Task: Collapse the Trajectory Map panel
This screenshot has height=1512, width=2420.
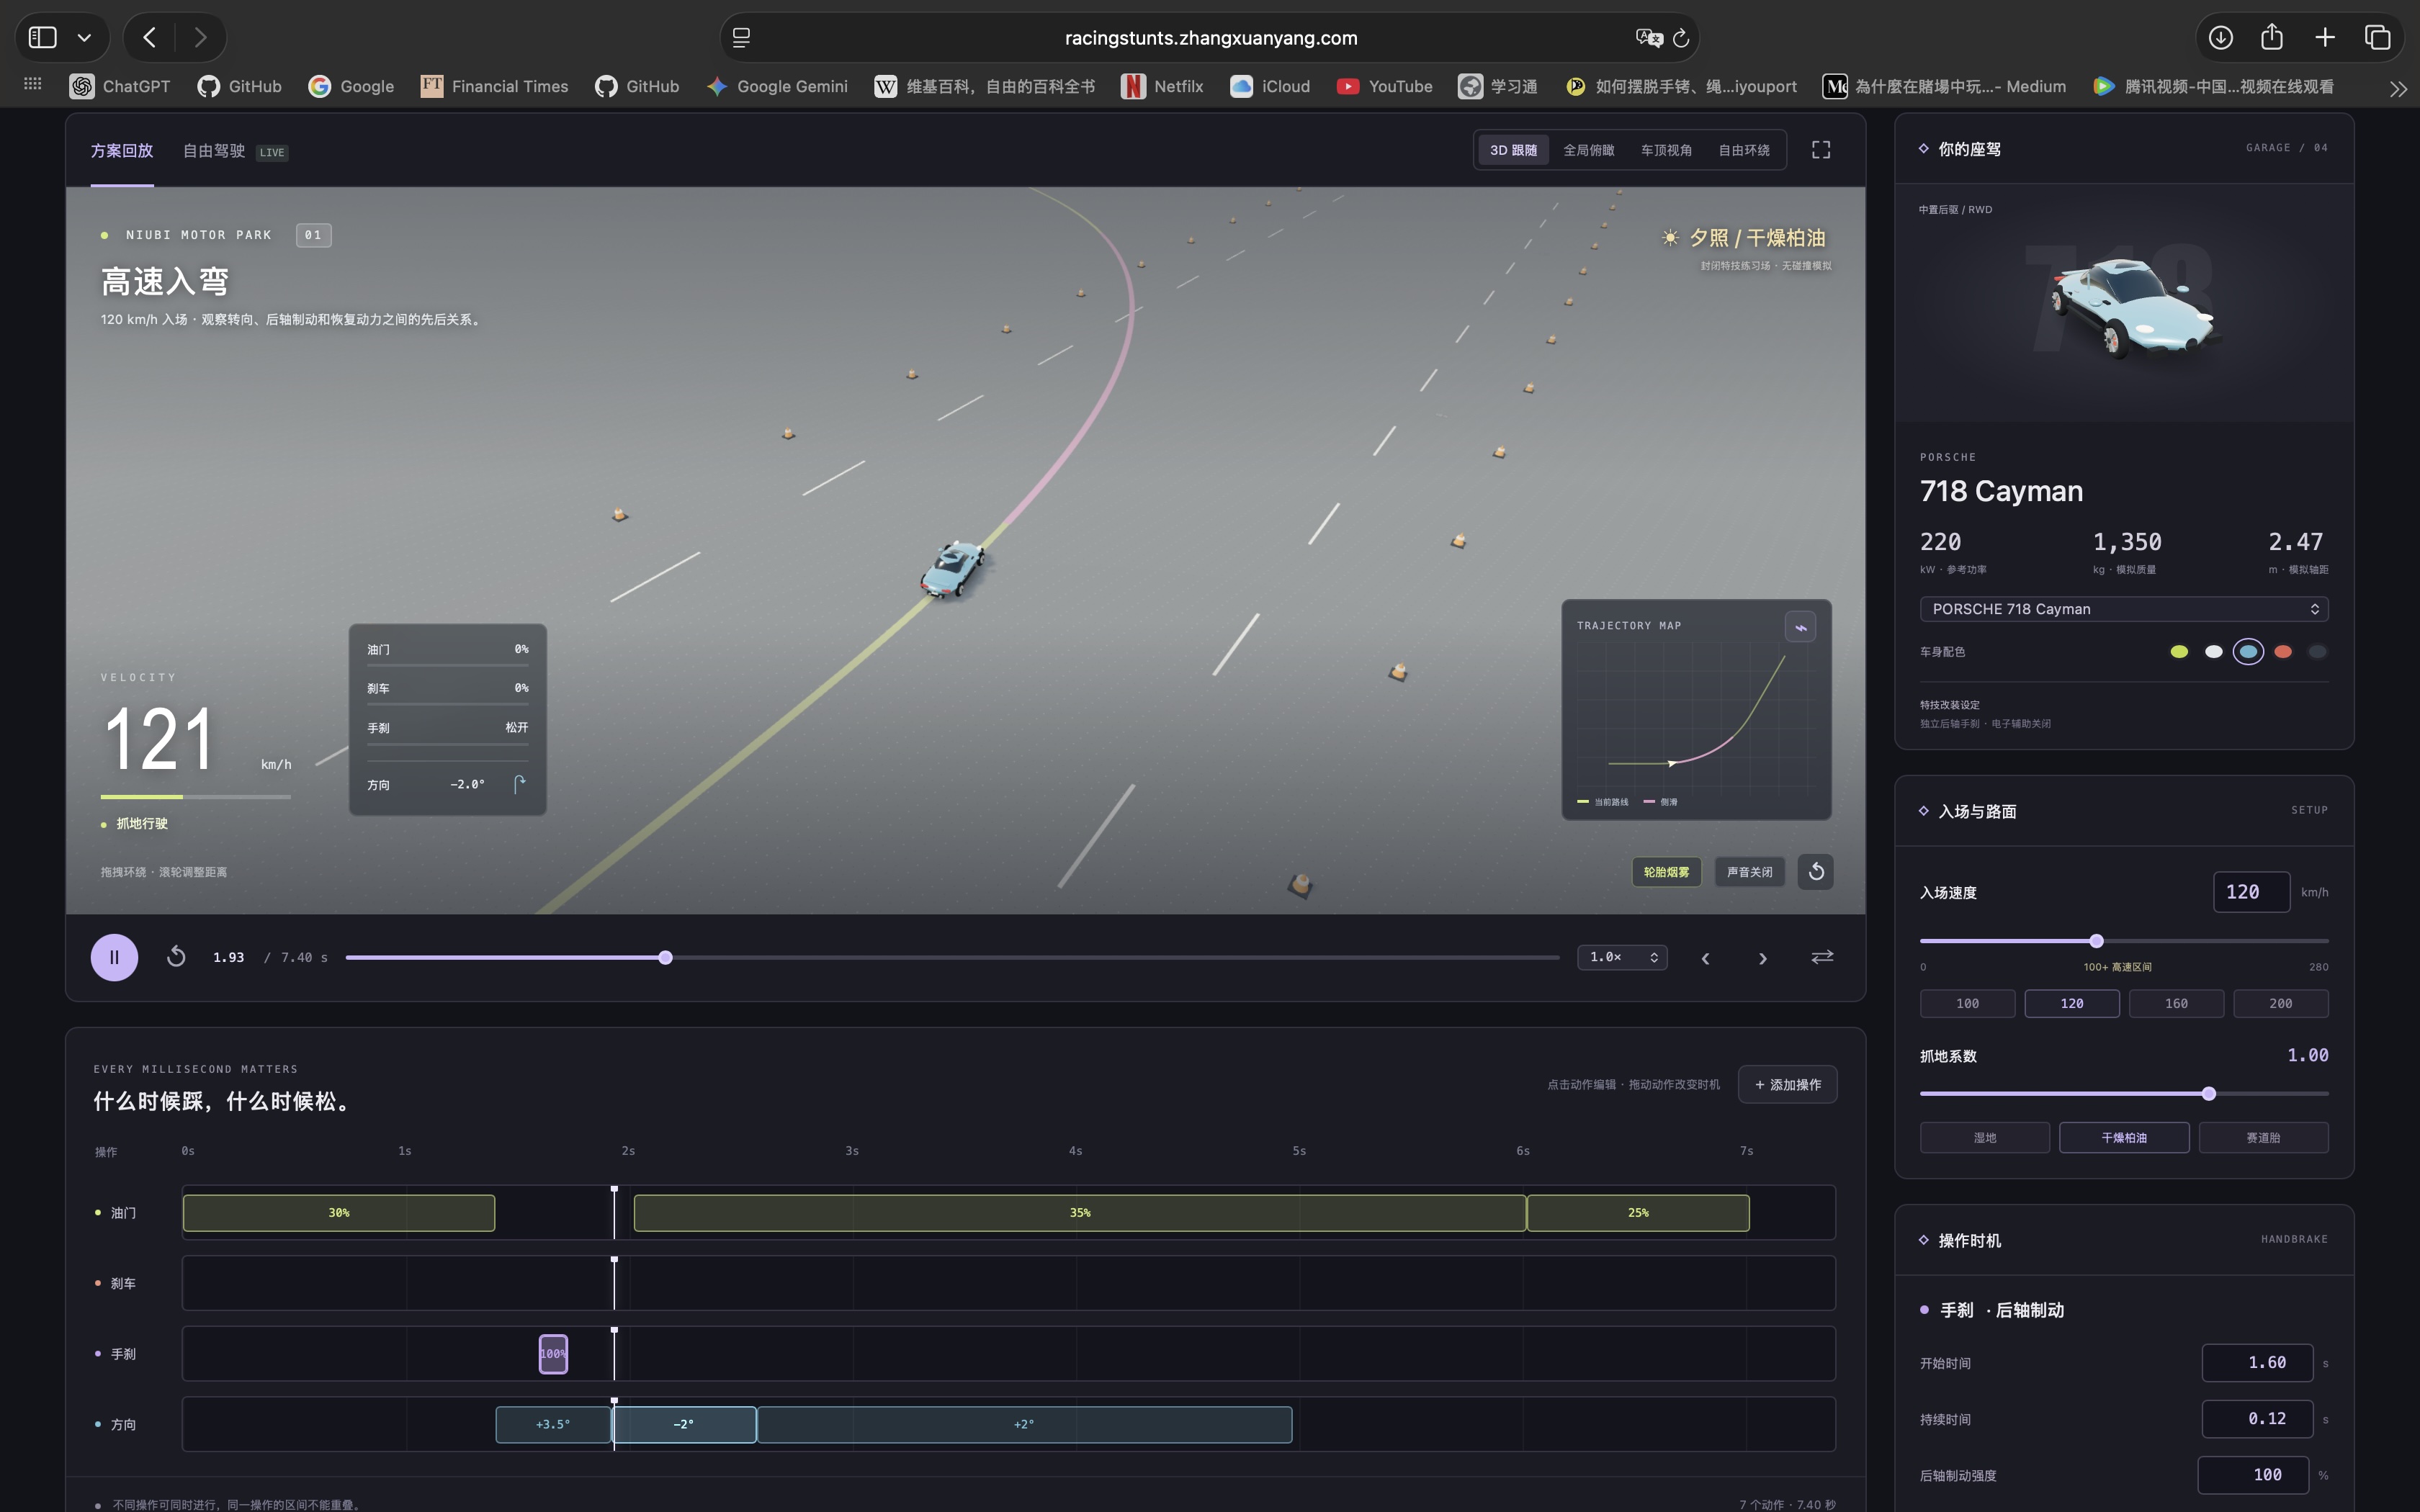Action: 1800,627
